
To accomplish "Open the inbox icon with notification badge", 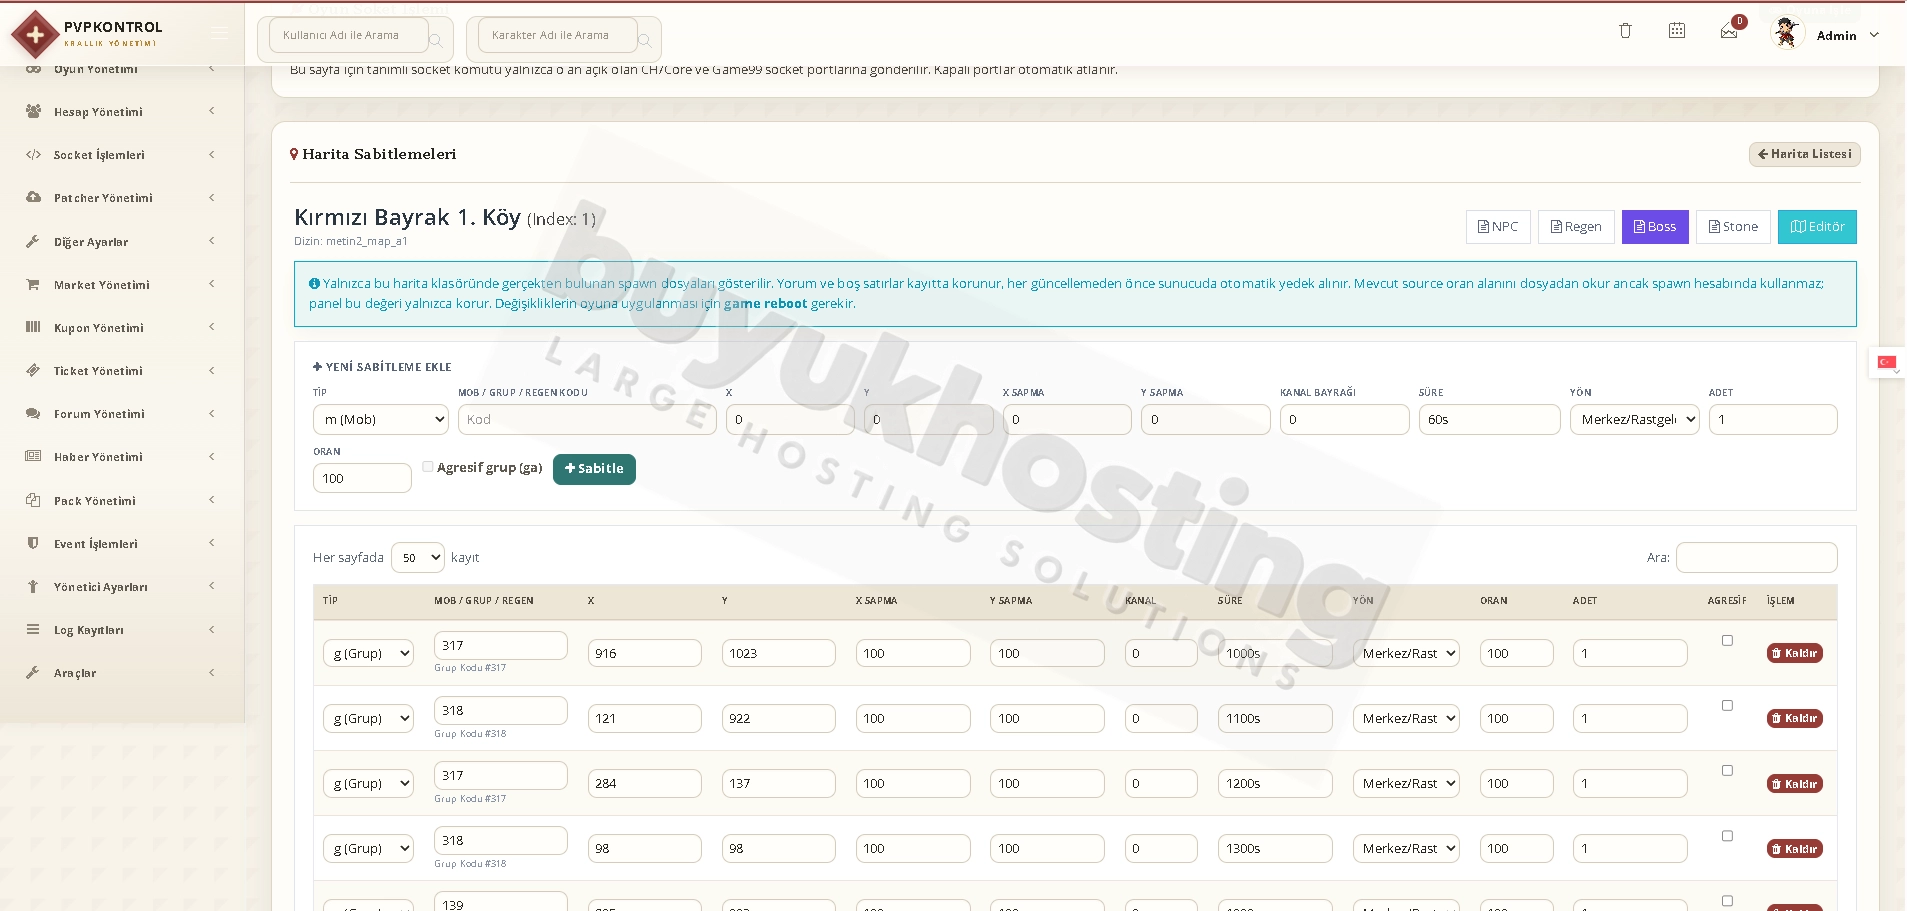I will [1730, 31].
